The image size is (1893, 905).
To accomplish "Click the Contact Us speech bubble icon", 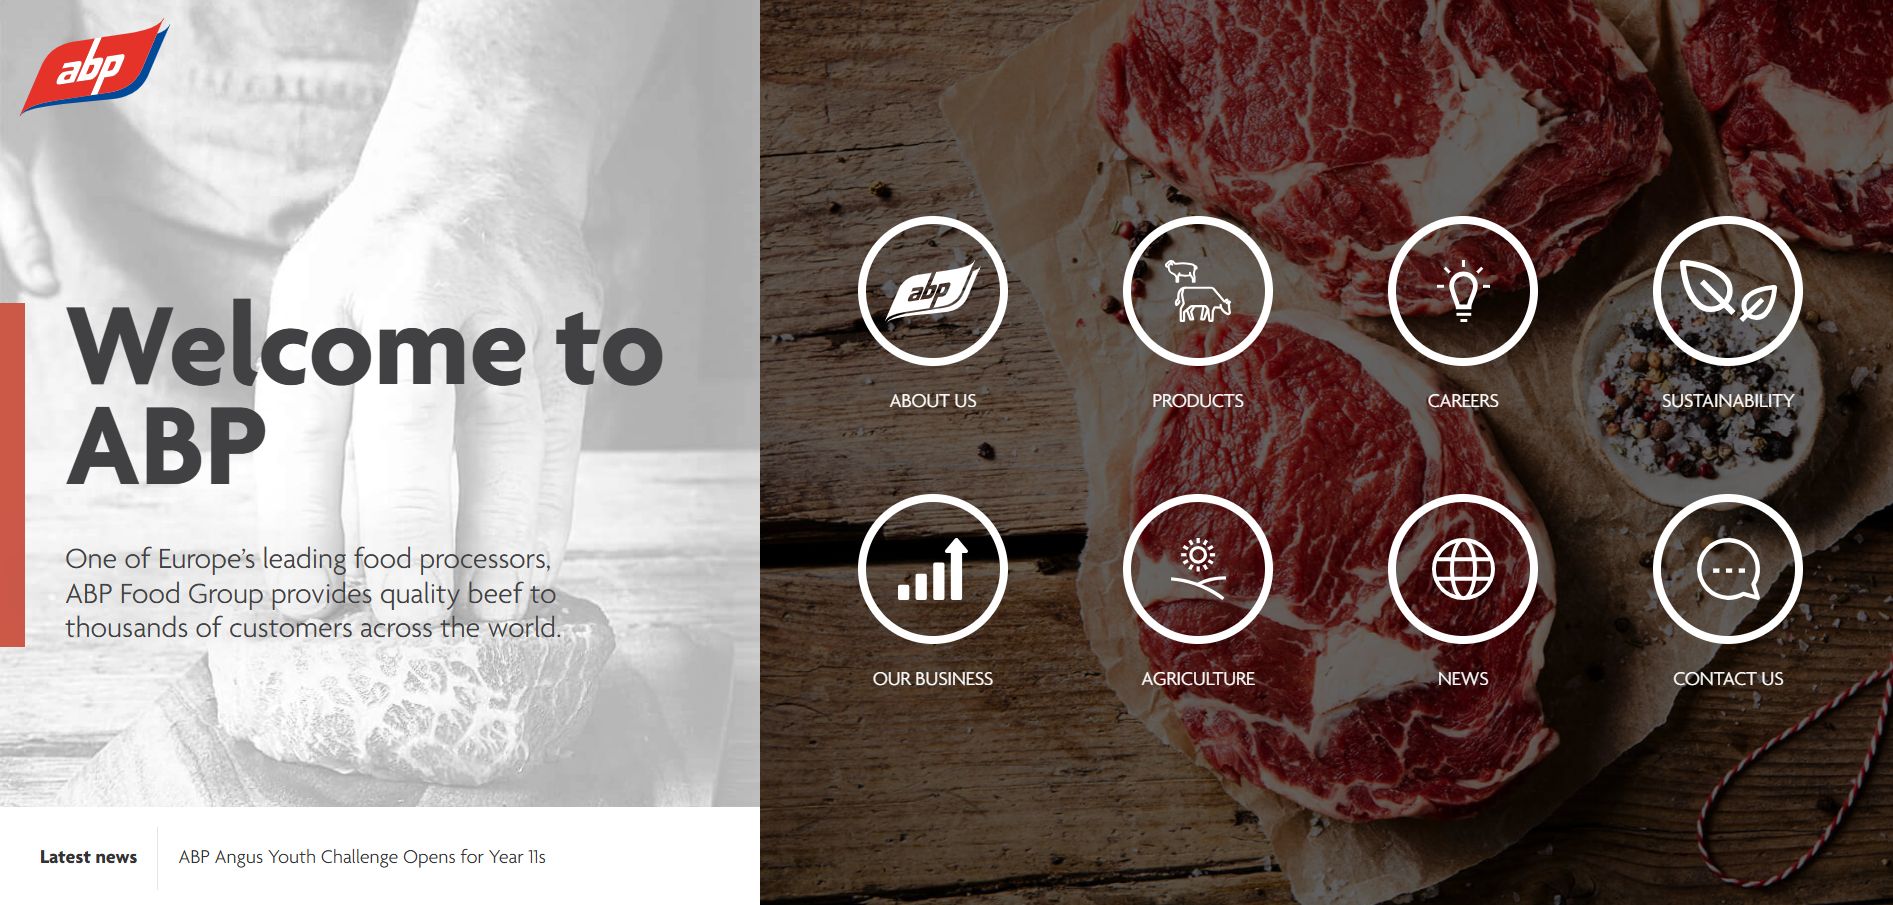I will pos(1727,569).
